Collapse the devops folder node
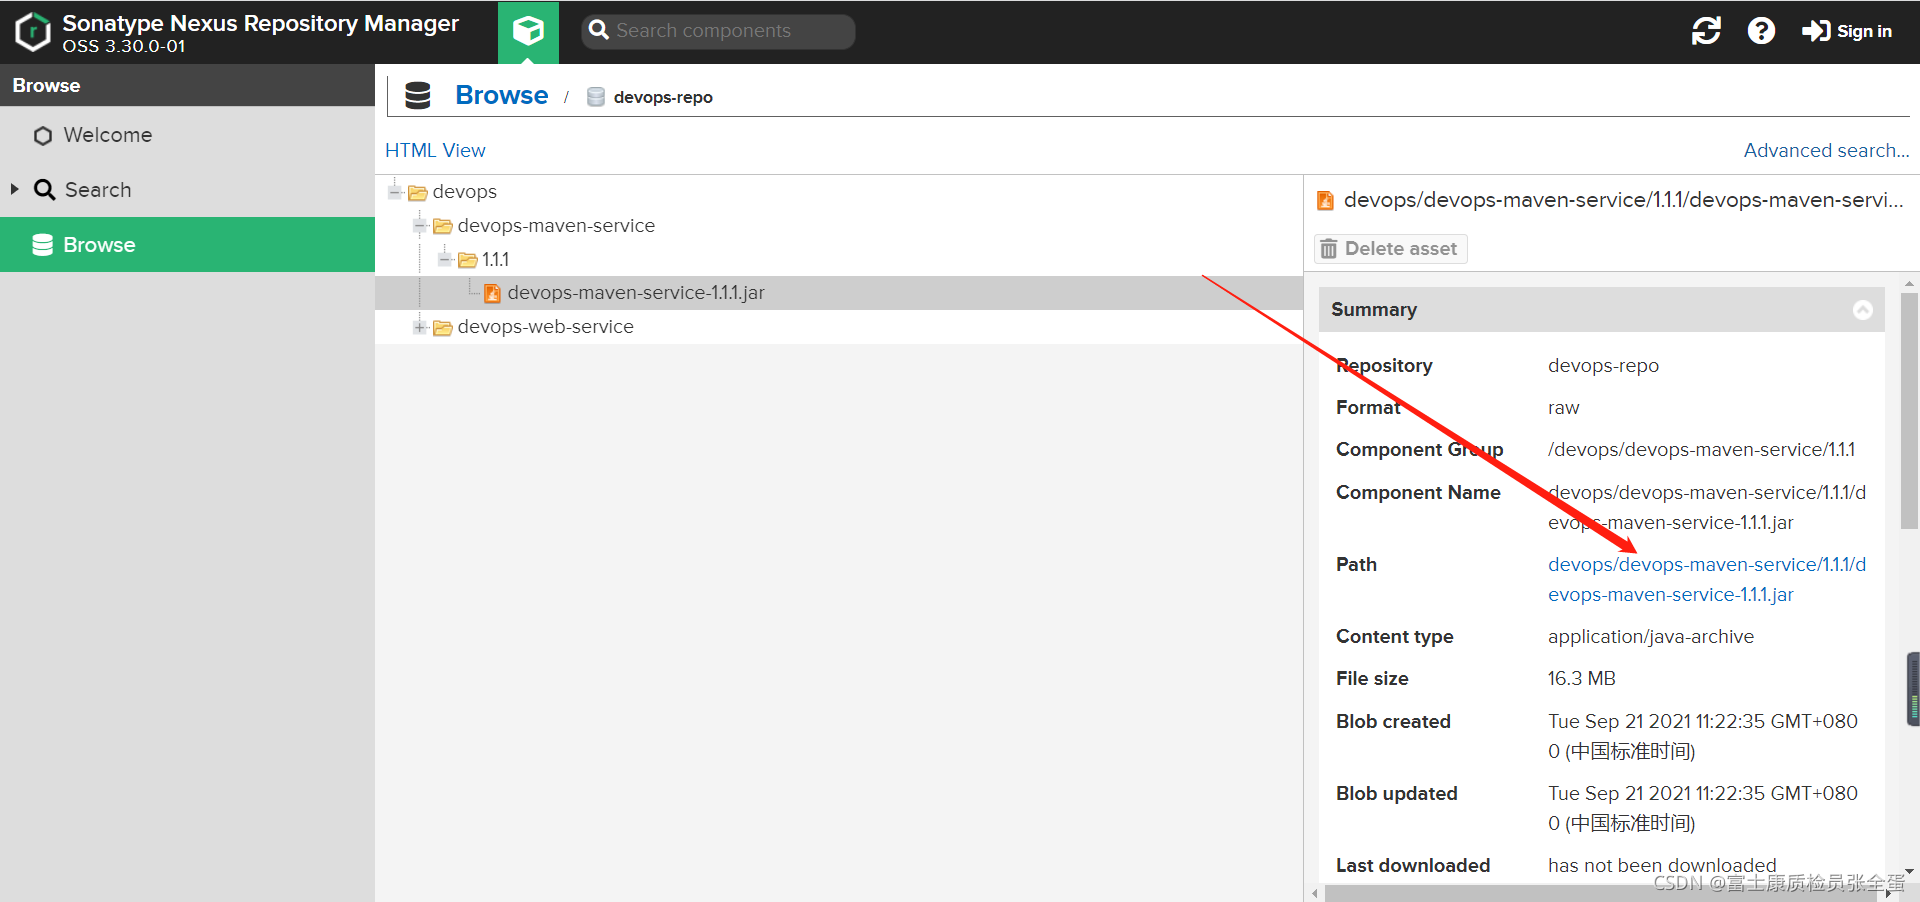 click(x=395, y=192)
